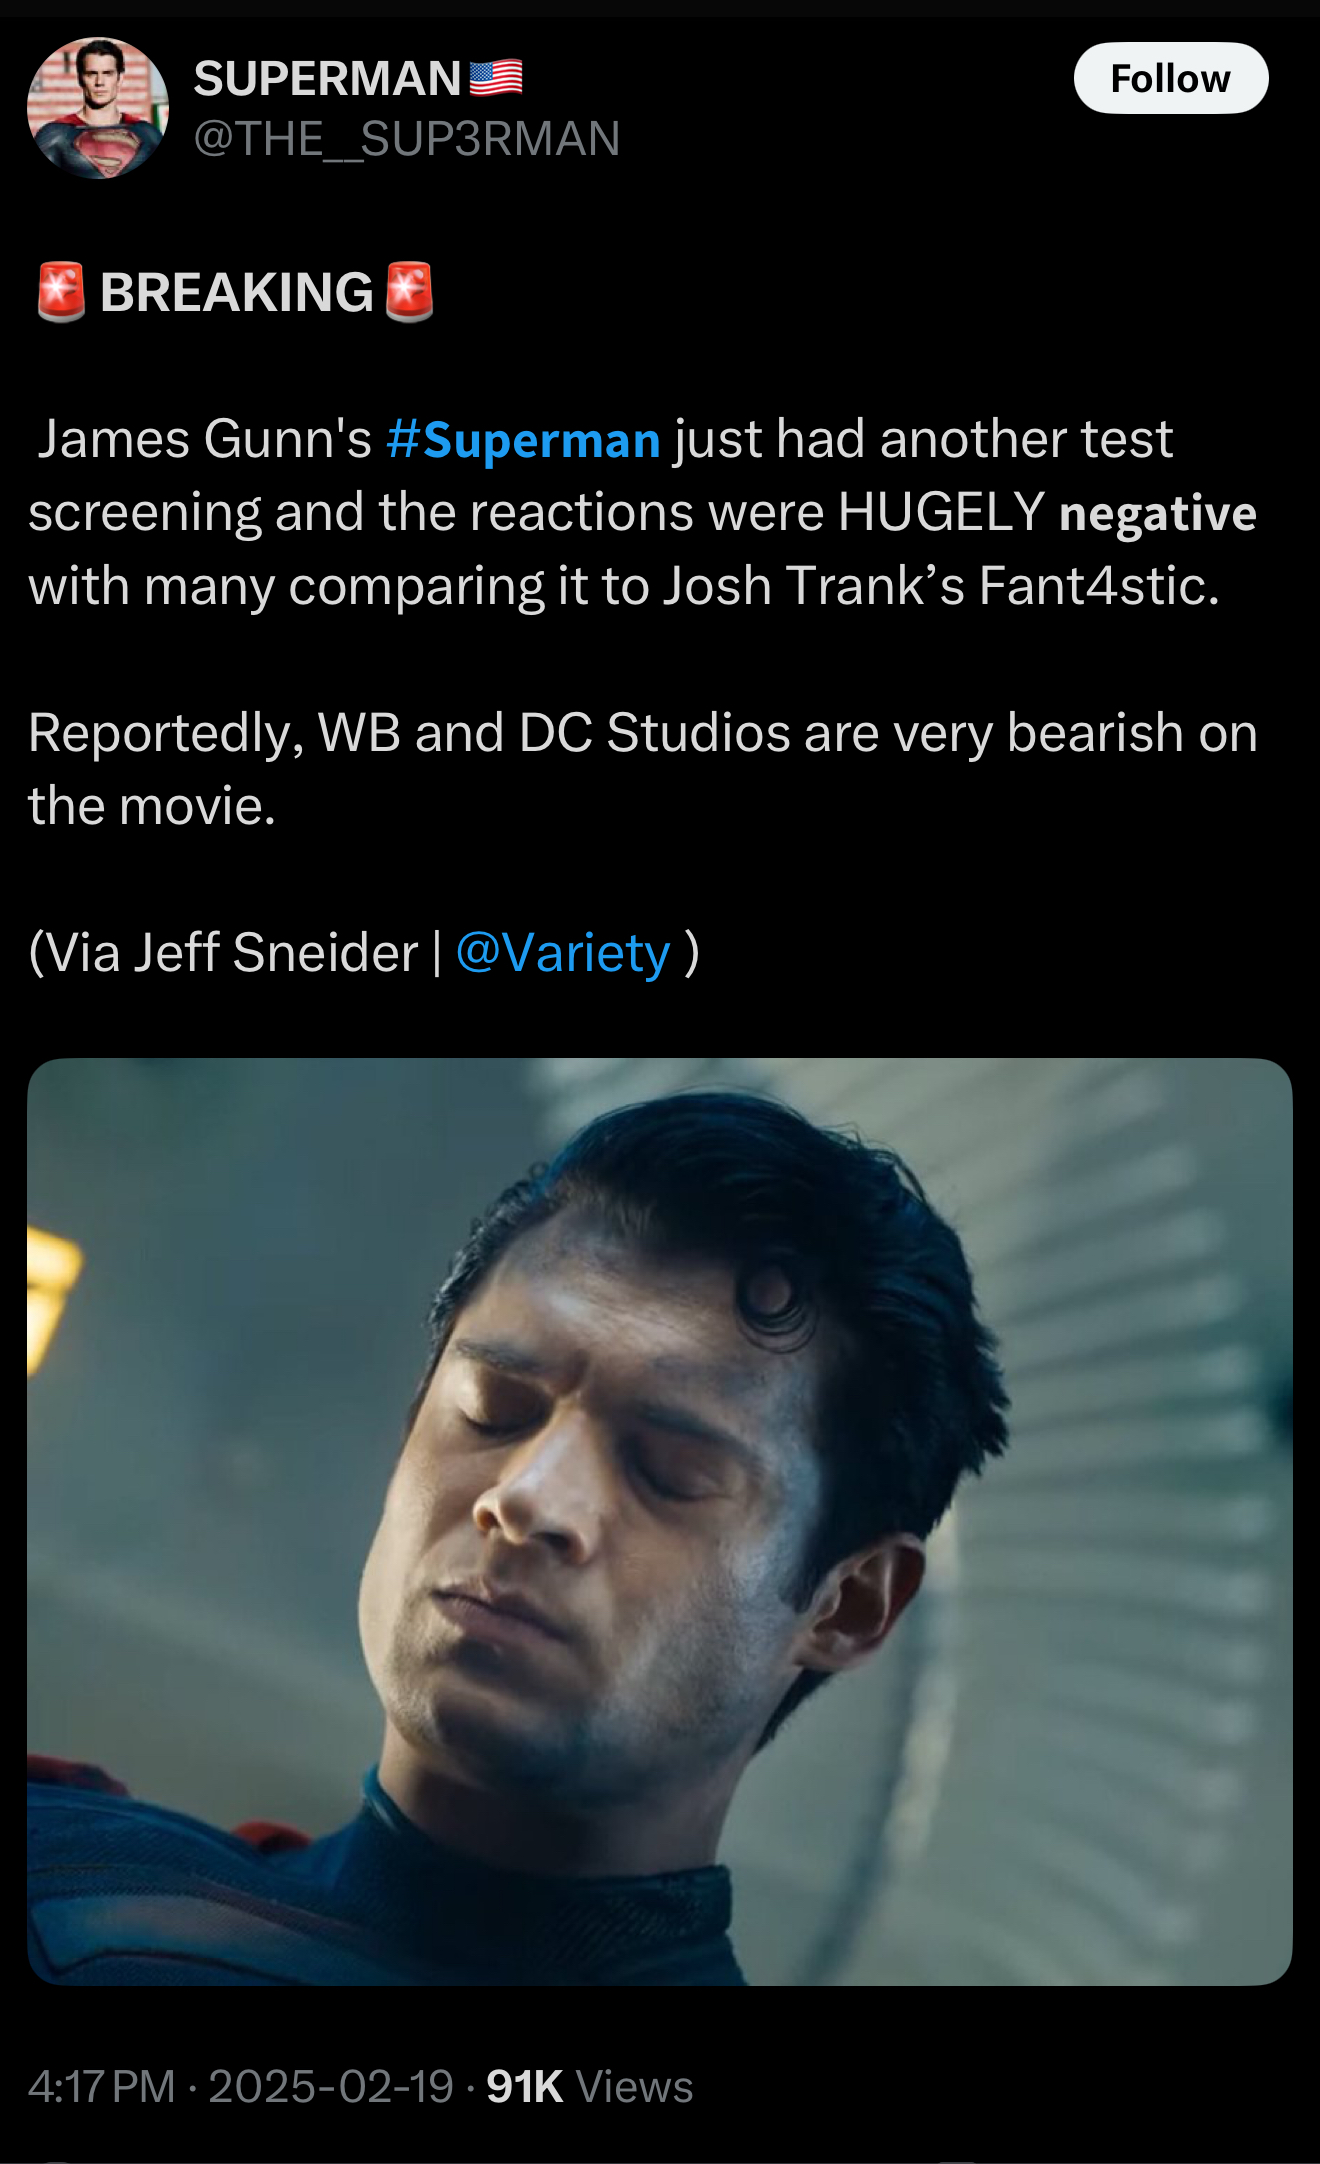Click the BREAKING headline text
This screenshot has height=2164, width=1320.
pyautogui.click(x=236, y=293)
